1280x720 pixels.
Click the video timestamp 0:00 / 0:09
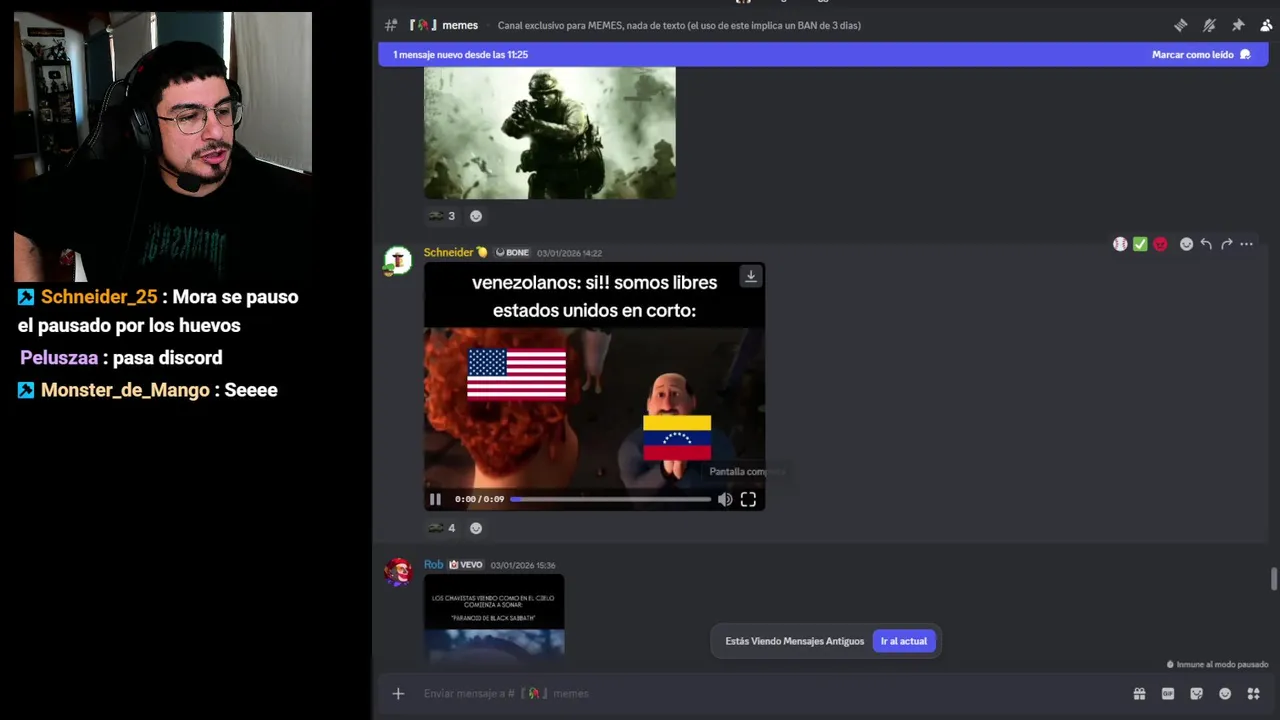[x=479, y=499]
